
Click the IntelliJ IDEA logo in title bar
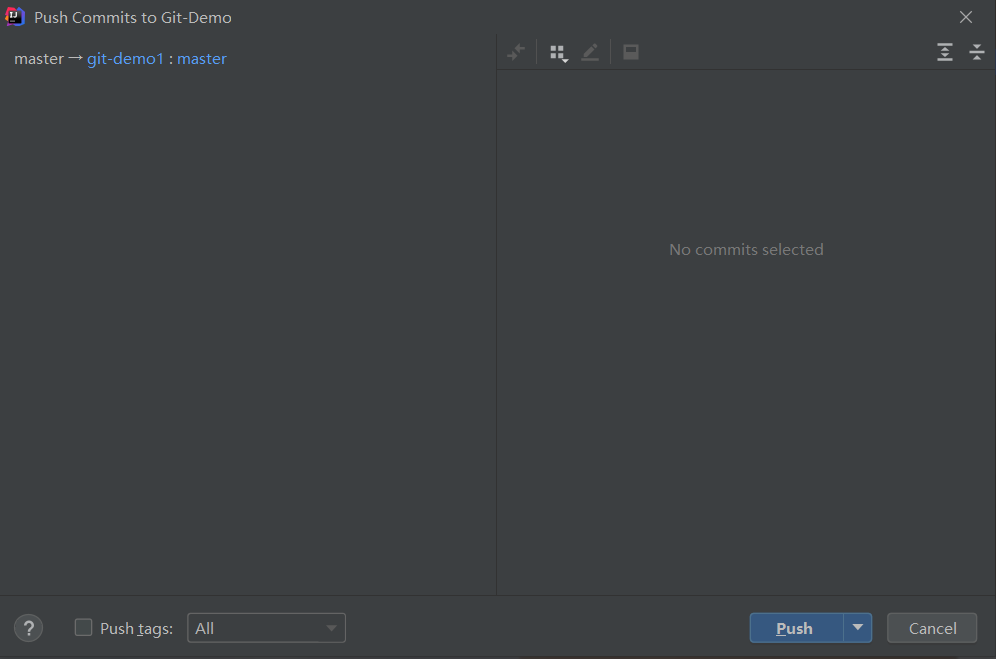(15, 17)
